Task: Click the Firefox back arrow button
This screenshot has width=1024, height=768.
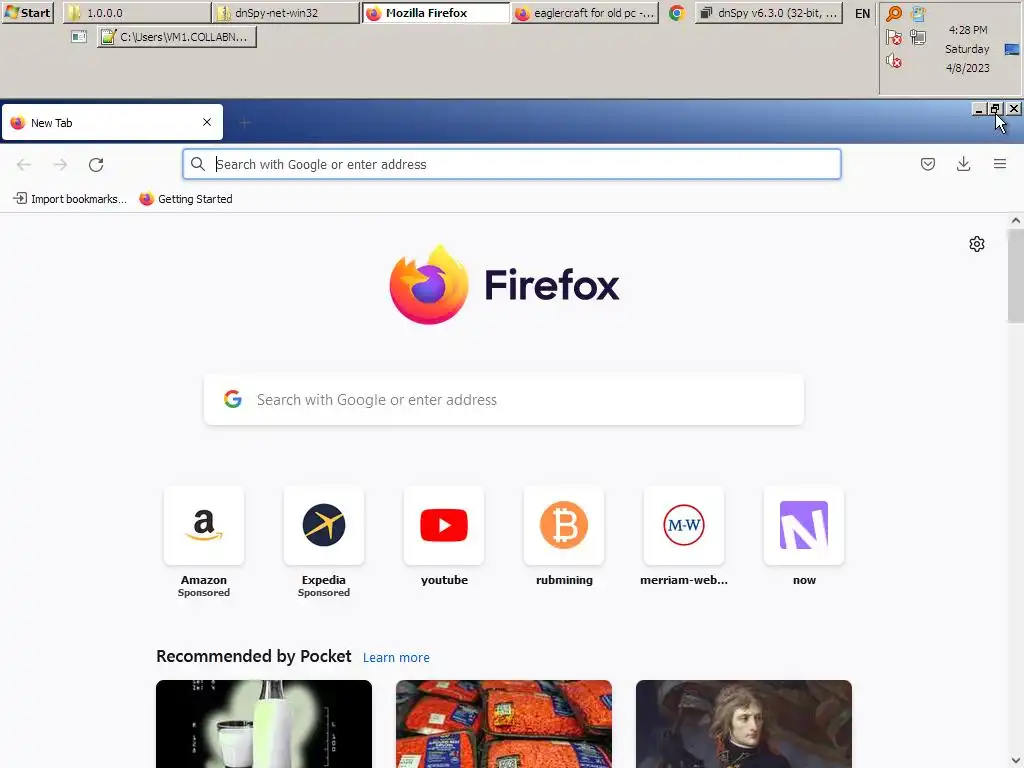Action: tap(24, 165)
